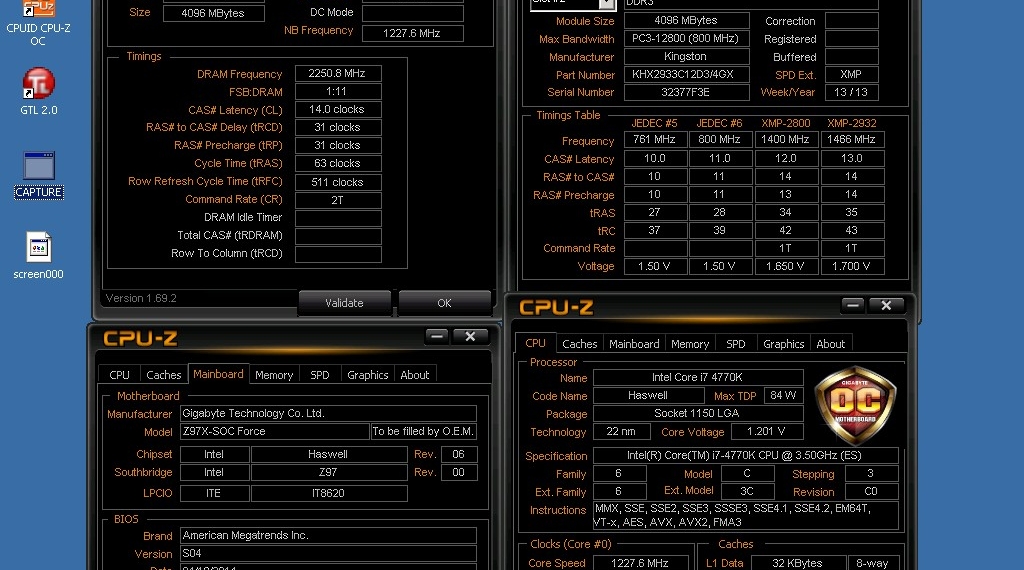The image size is (1024, 570).
Task: Click the Manufacturer field showing Kingston
Action: point(686,57)
